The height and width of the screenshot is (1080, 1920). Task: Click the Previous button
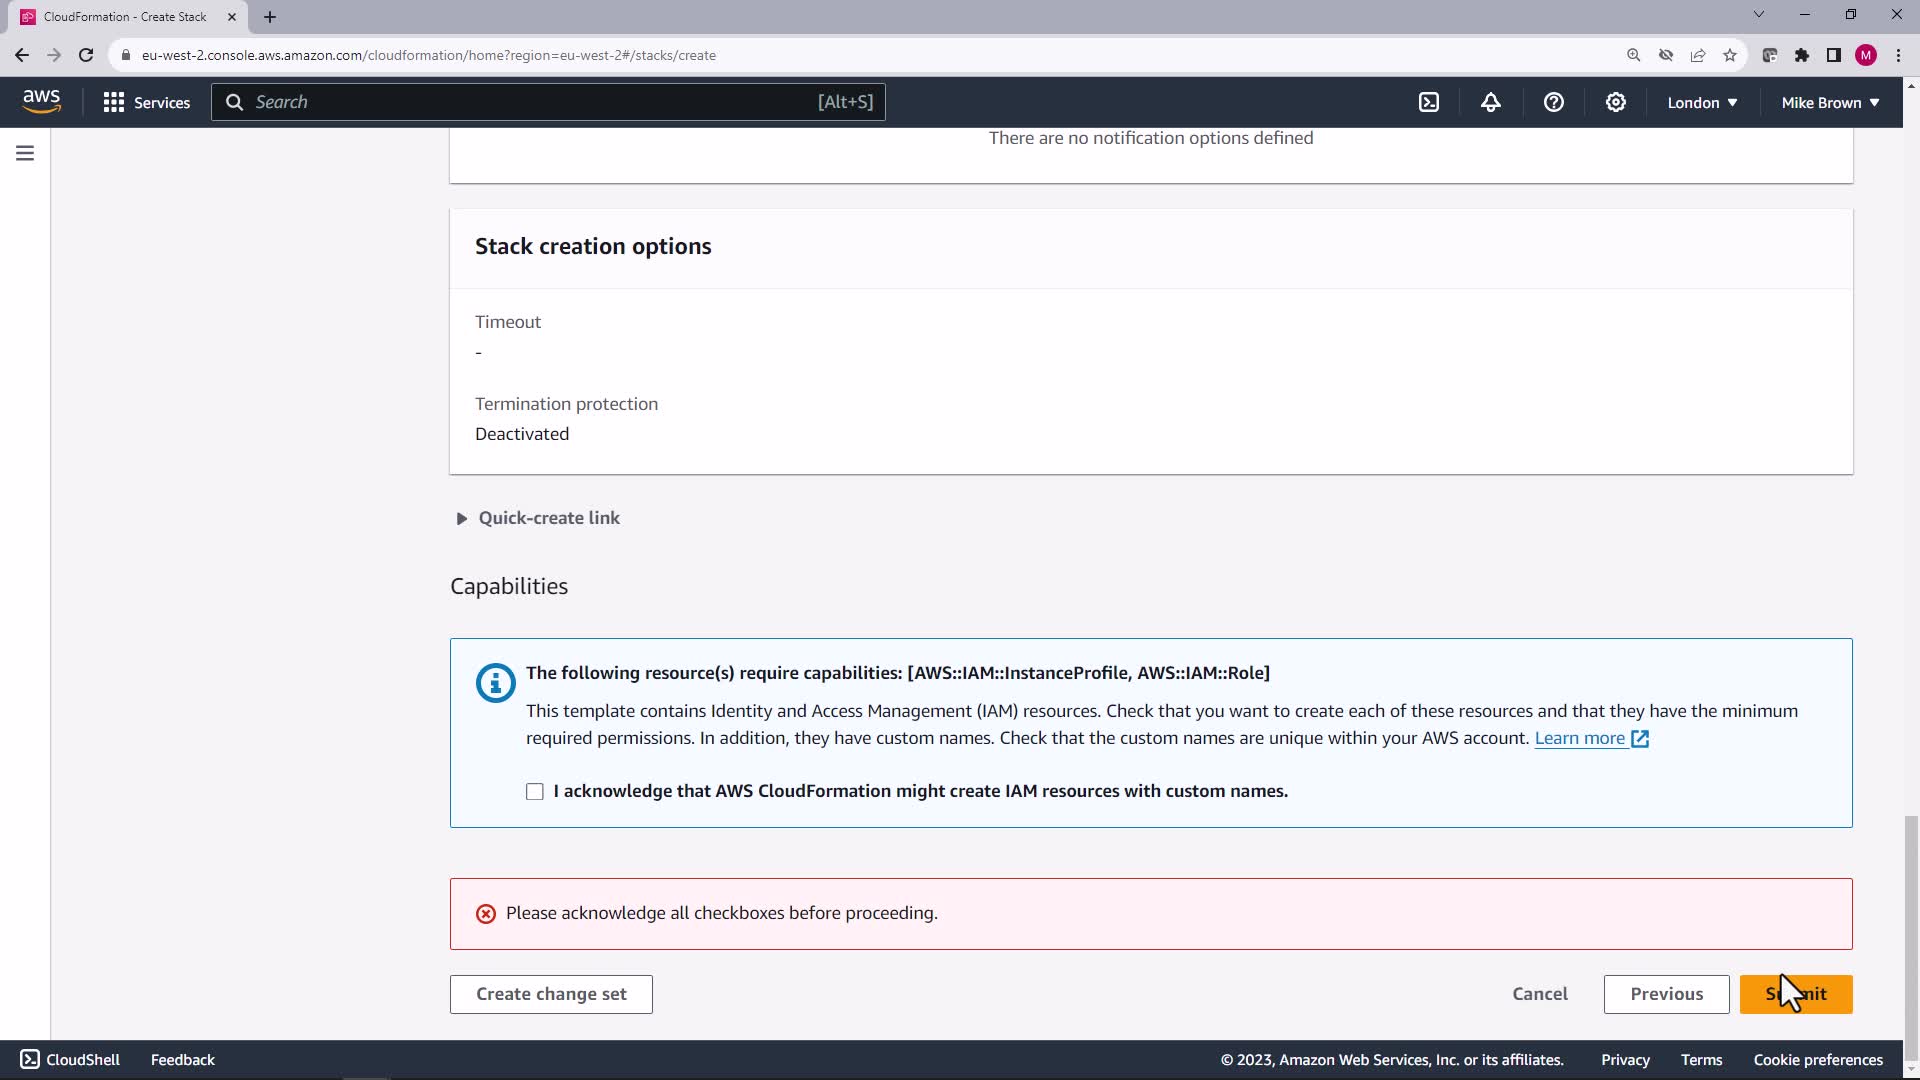point(1666,994)
